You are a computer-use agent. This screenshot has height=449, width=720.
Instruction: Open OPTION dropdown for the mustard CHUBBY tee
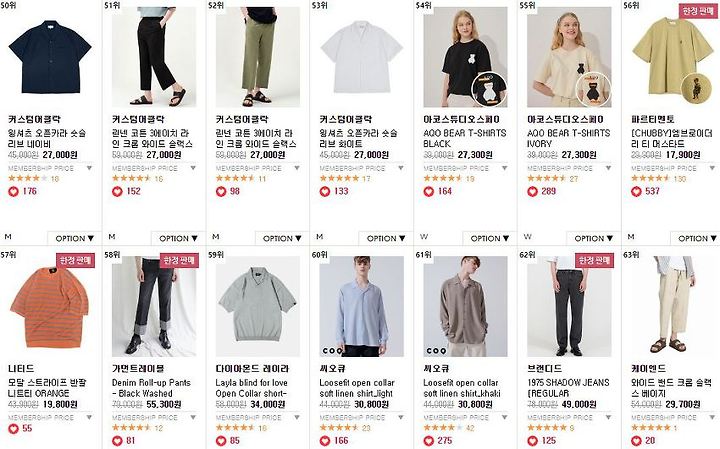[697, 238]
